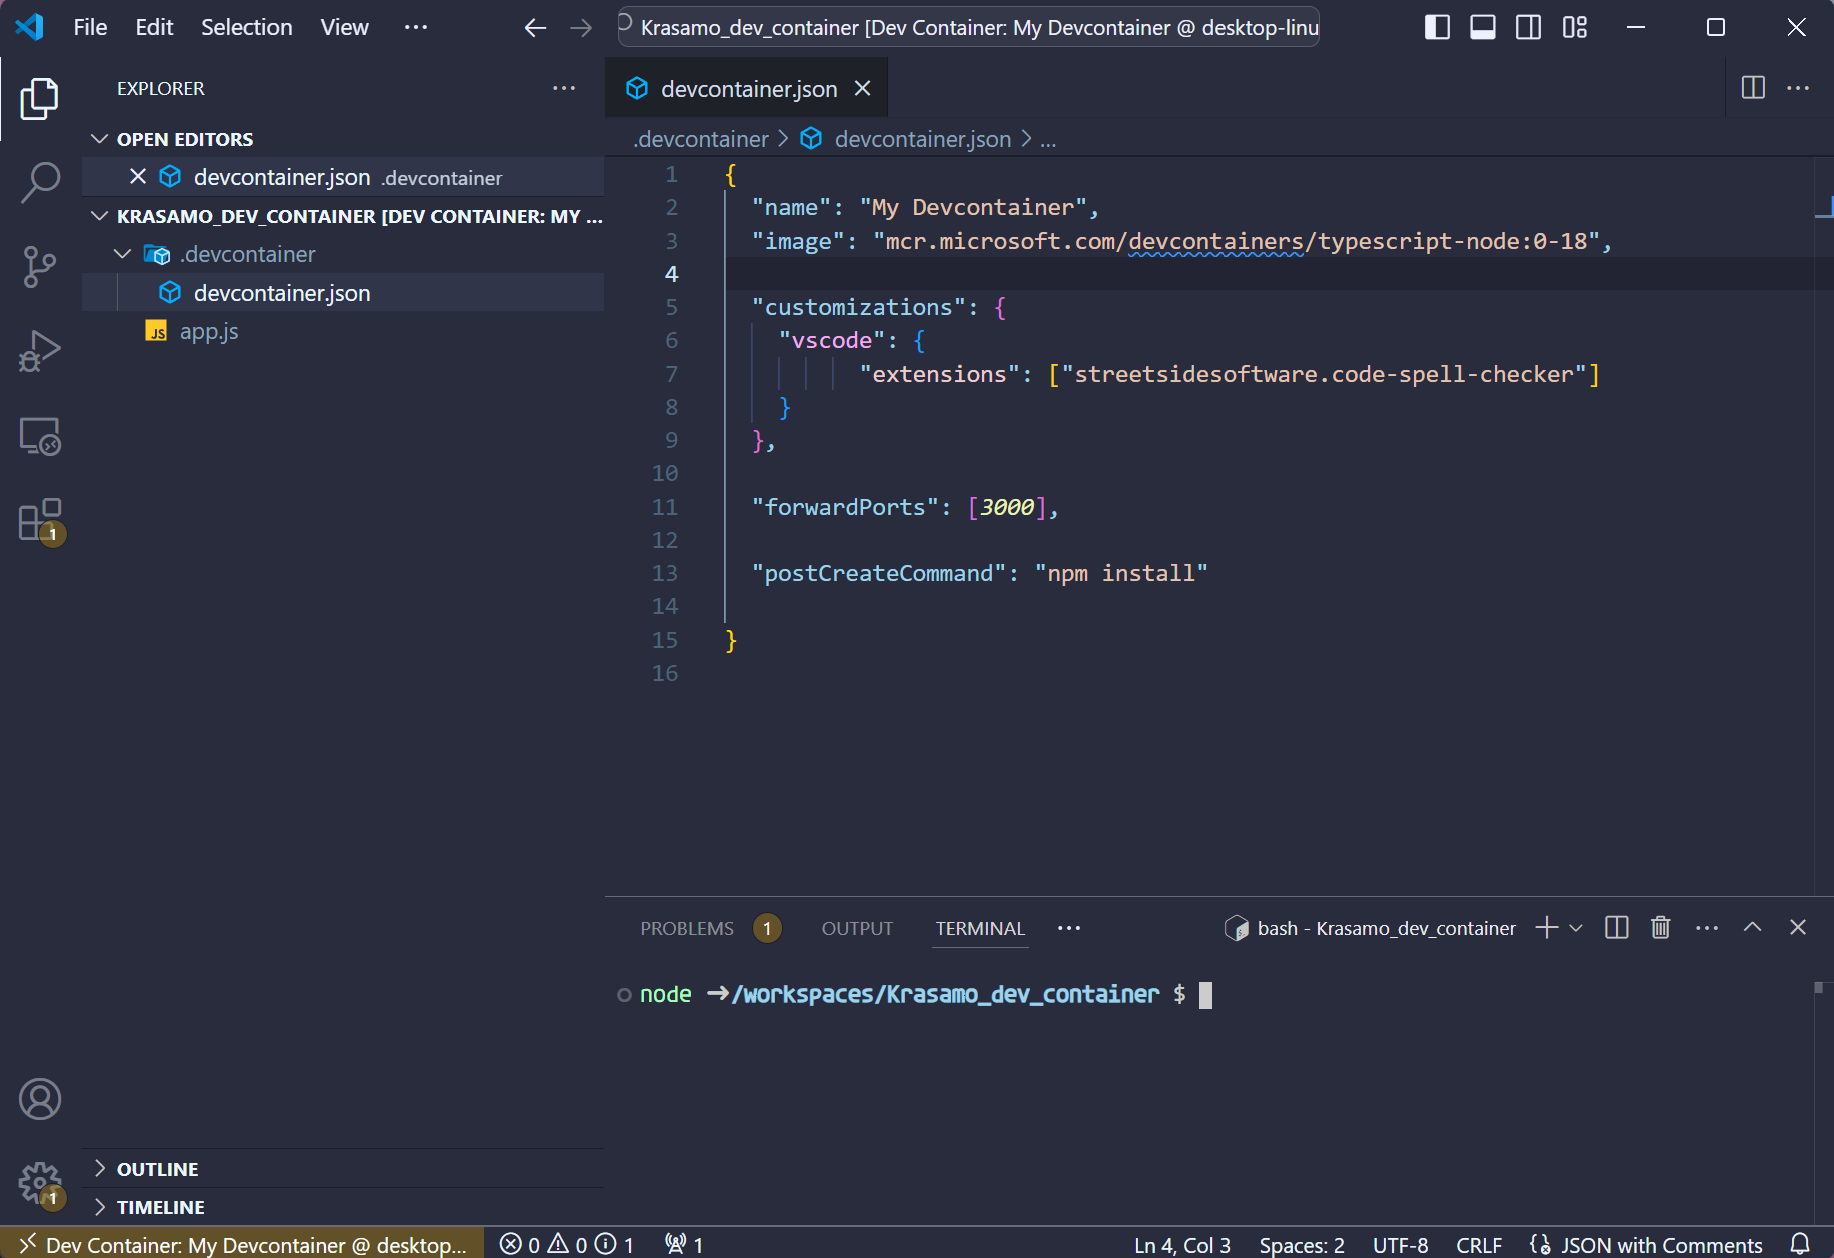Switch to the Problems tab

[x=687, y=928]
